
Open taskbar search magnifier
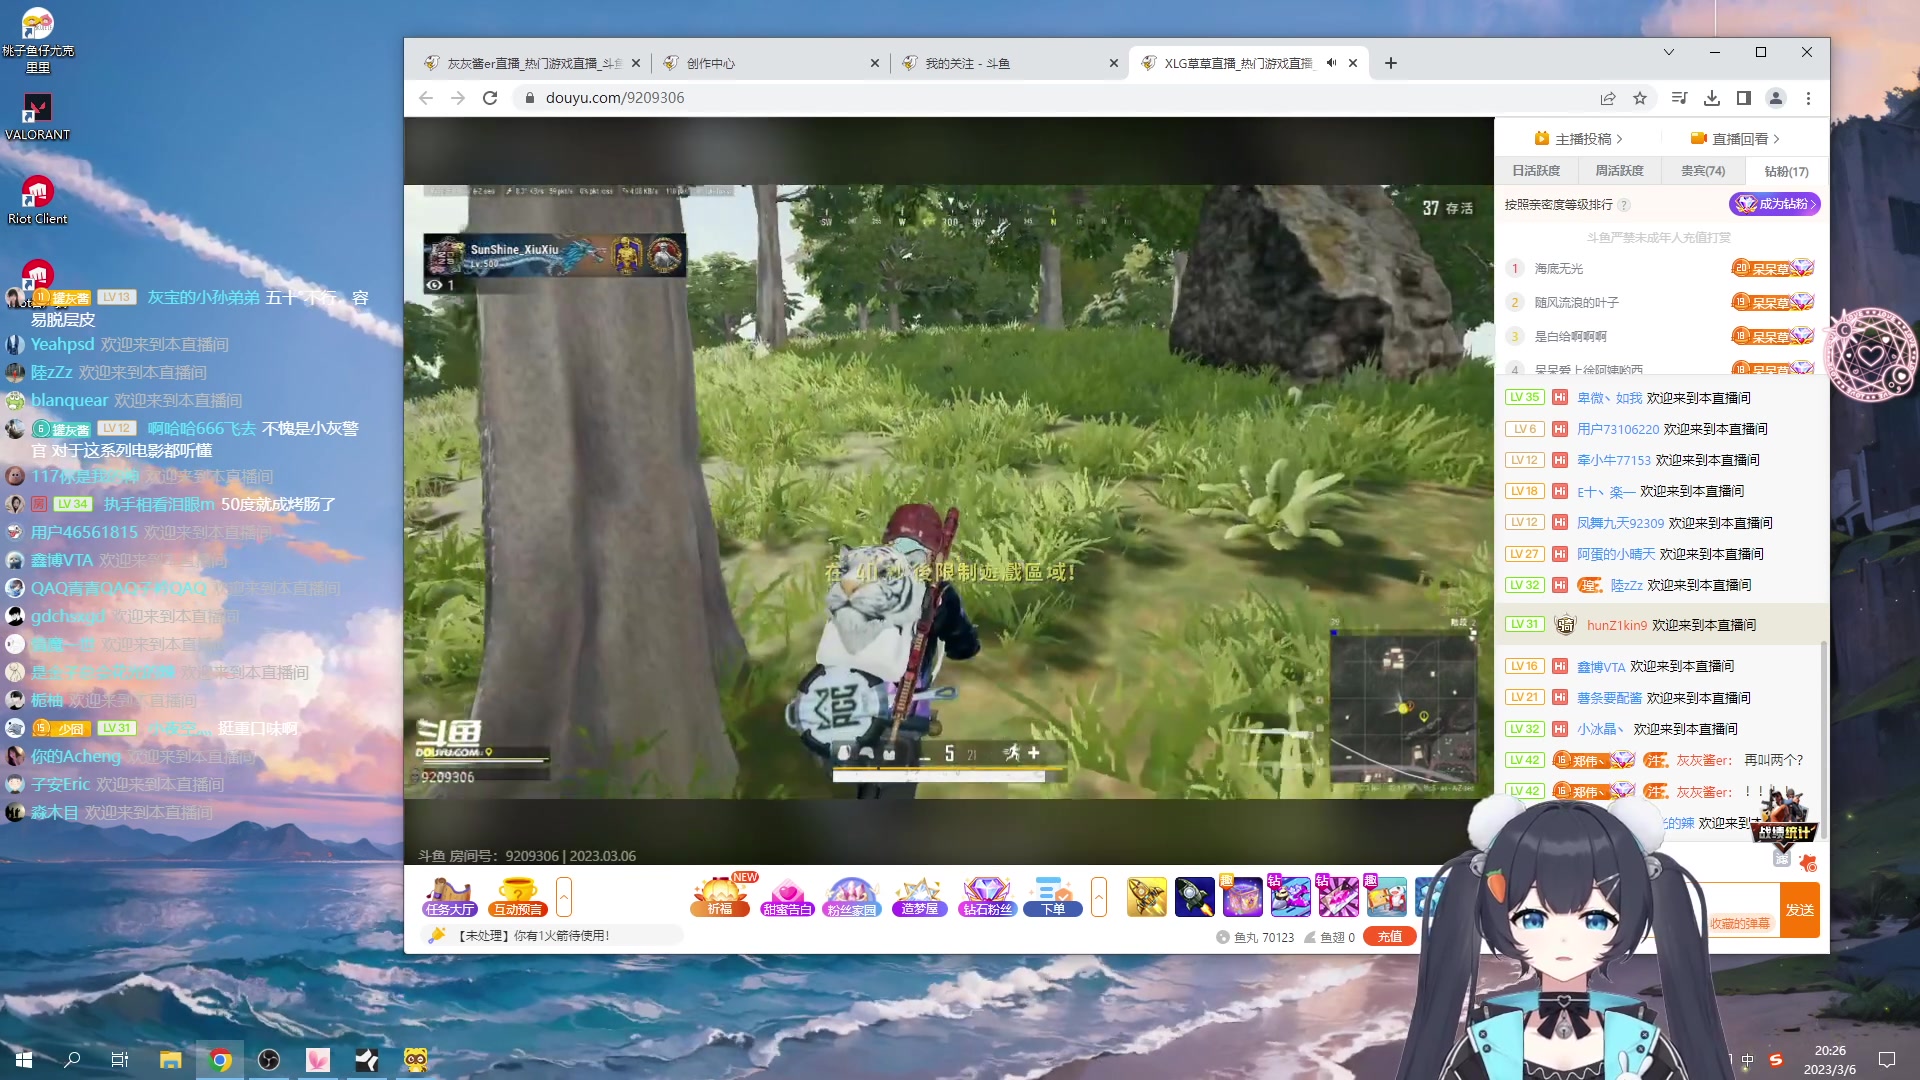72,1059
